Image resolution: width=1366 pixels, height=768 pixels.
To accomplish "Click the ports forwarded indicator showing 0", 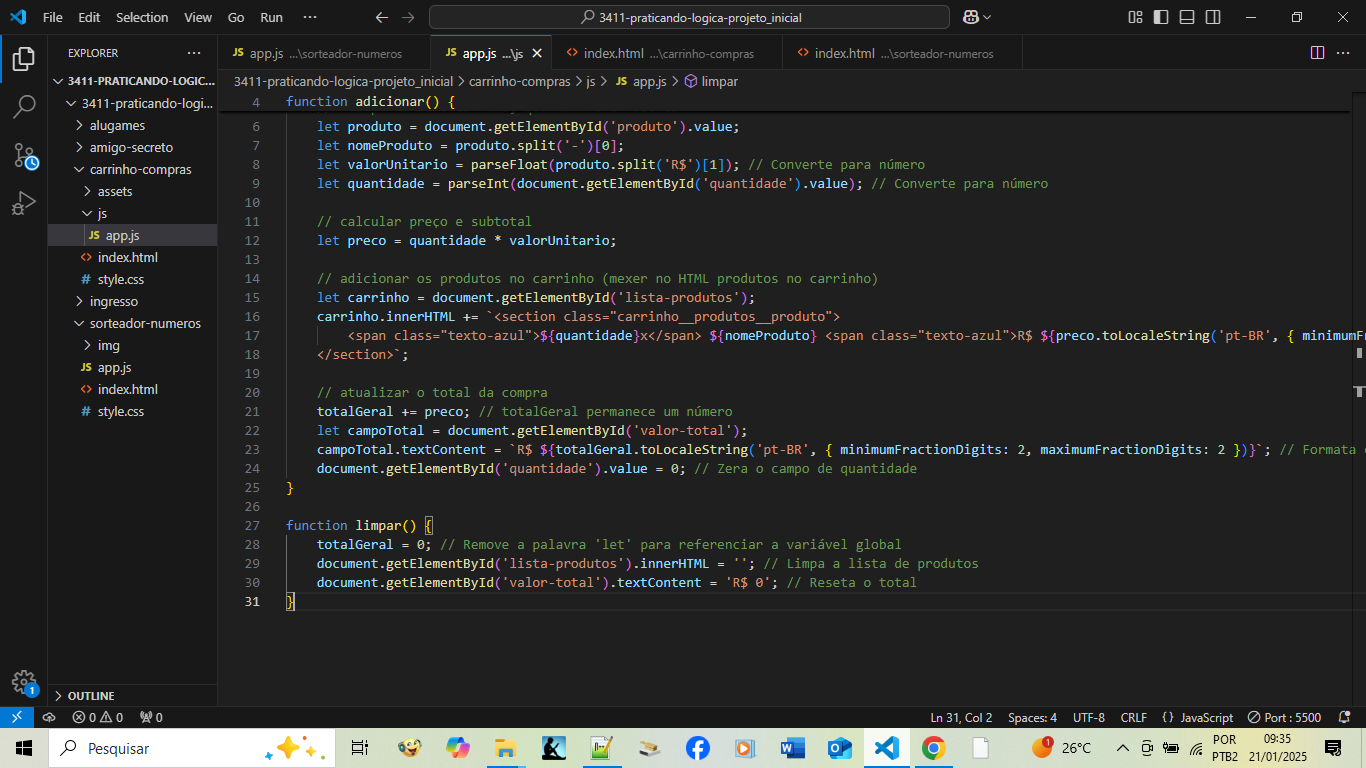I will pos(151,717).
